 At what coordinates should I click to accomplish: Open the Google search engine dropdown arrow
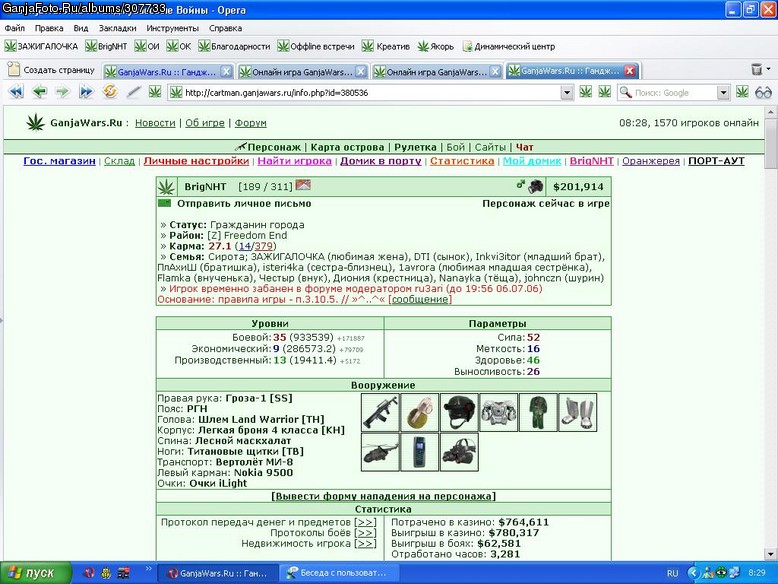click(723, 93)
